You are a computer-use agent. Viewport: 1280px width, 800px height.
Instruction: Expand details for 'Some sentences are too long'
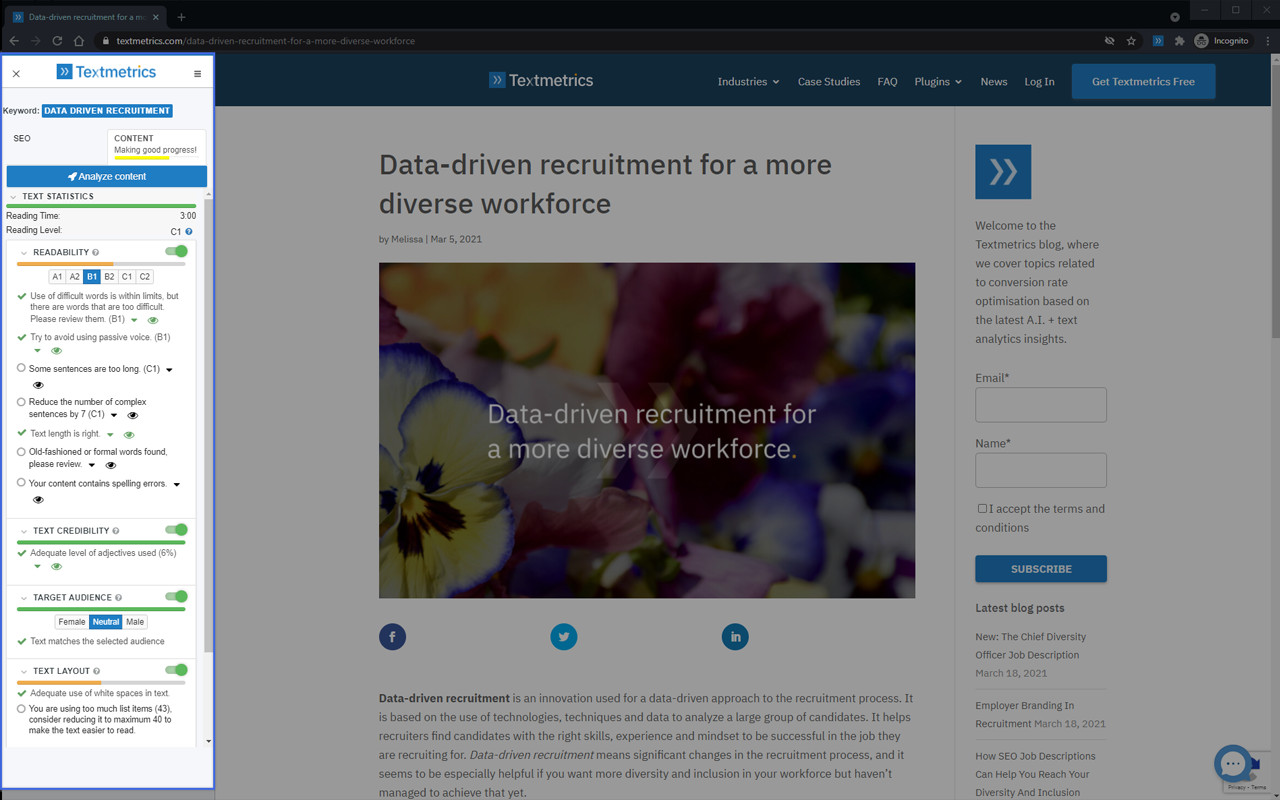tap(169, 370)
